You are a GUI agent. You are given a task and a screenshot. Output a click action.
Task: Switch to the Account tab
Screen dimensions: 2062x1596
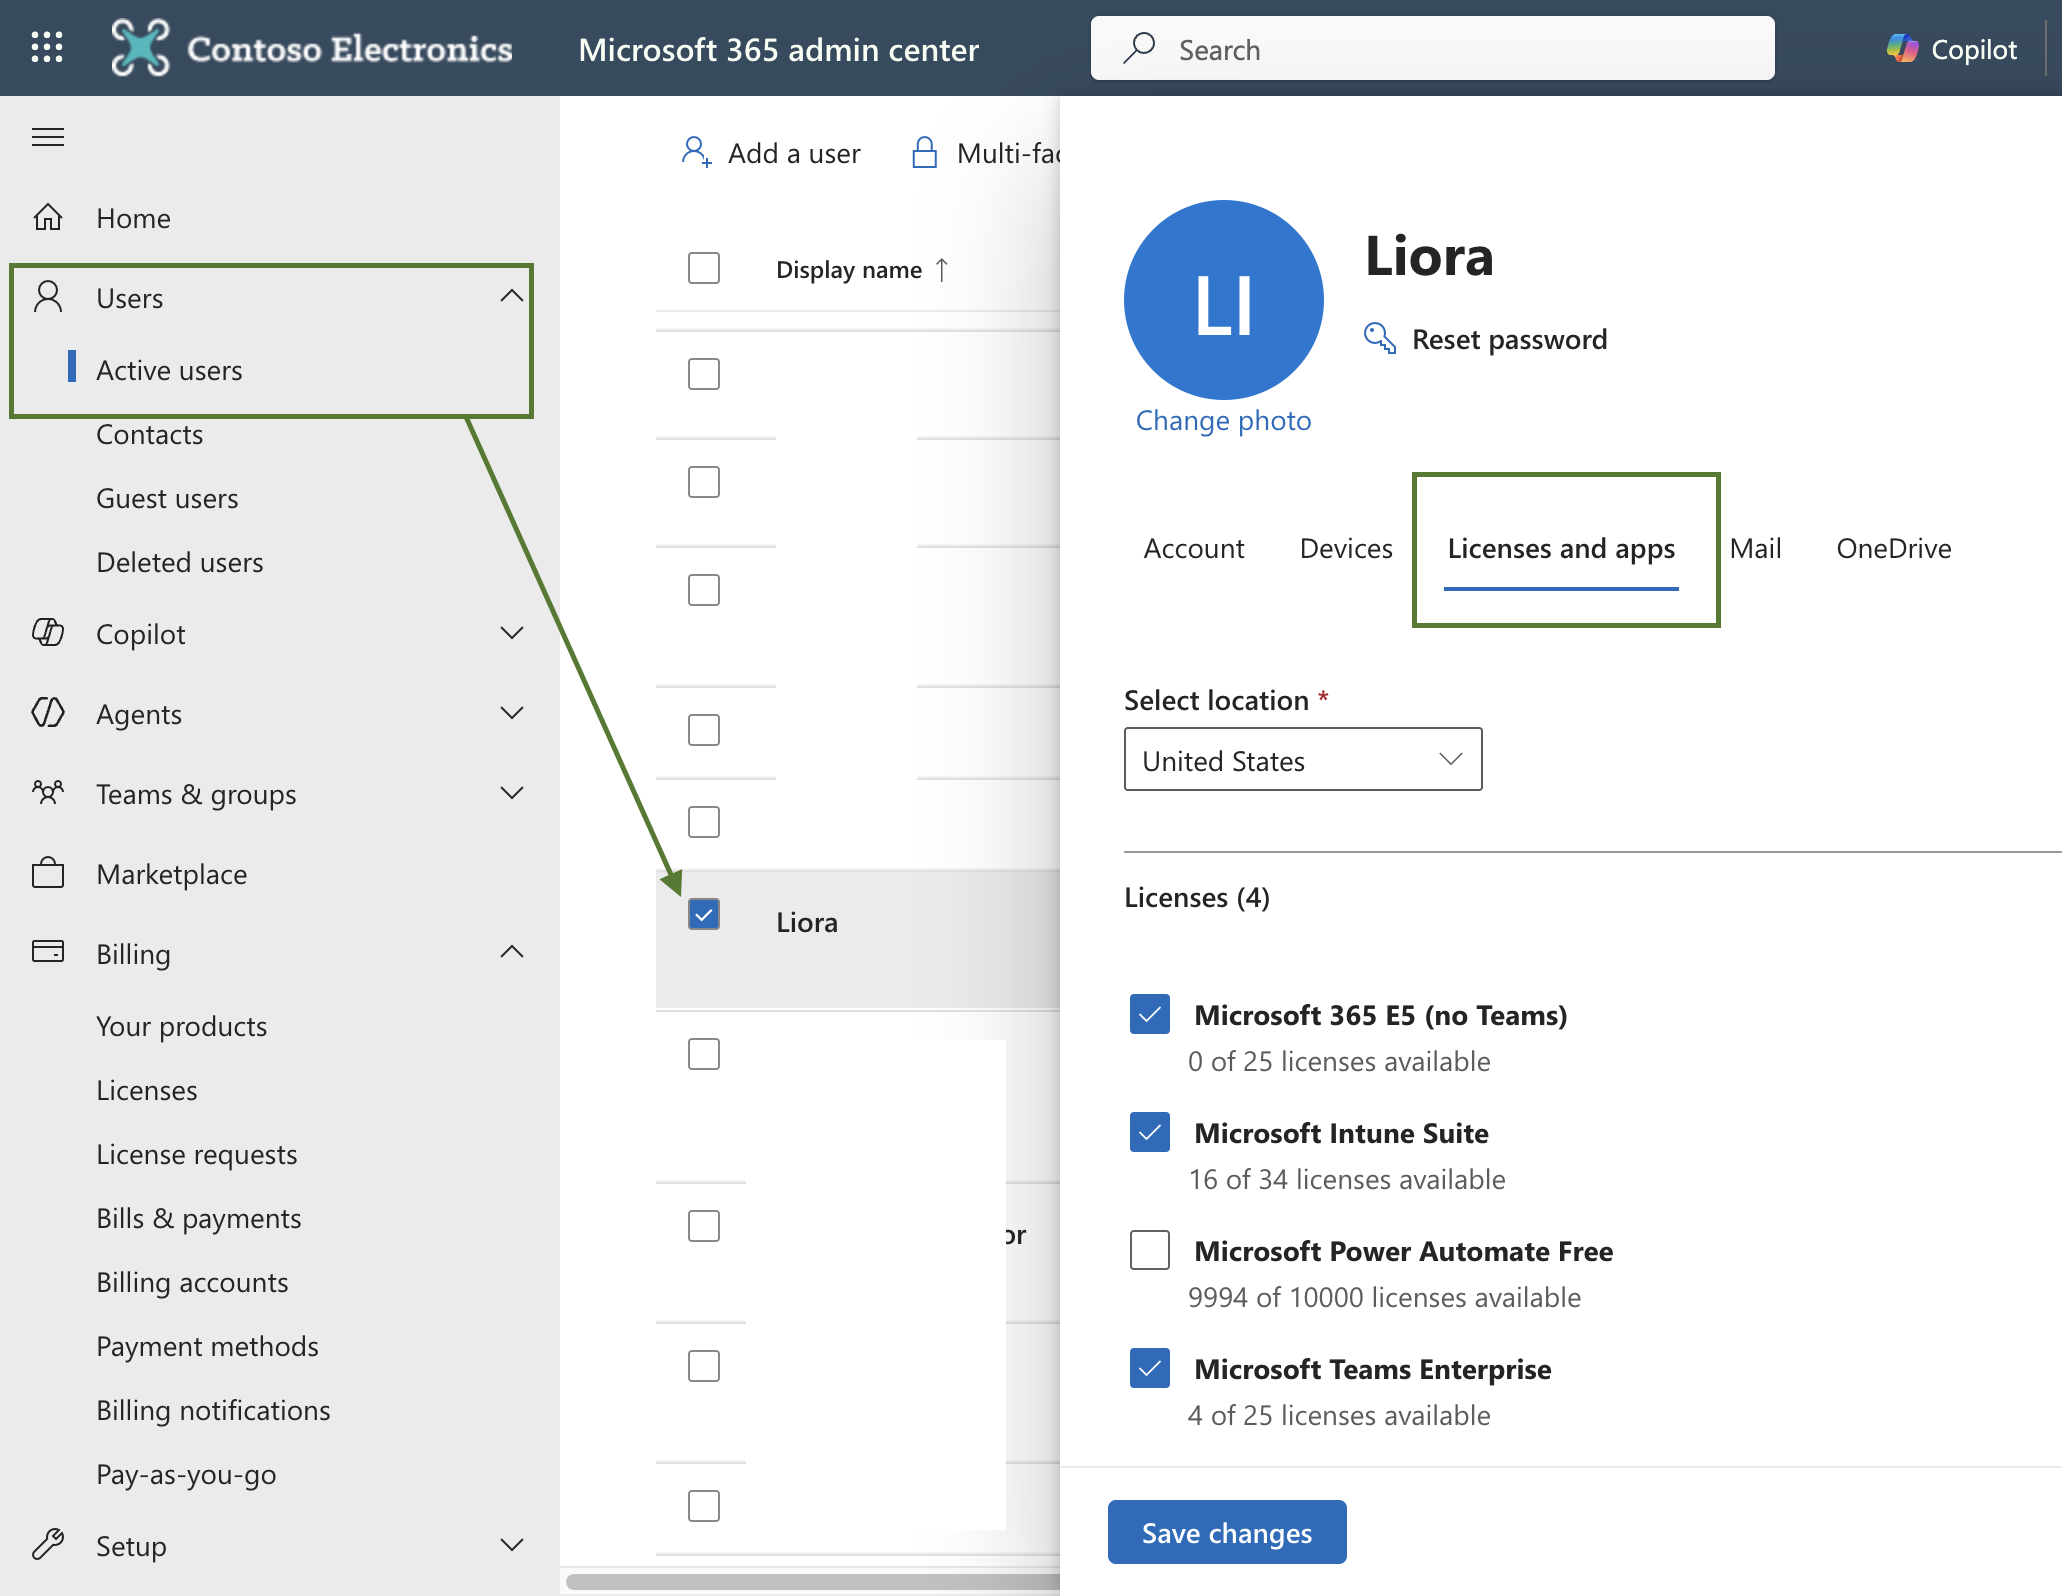point(1194,548)
